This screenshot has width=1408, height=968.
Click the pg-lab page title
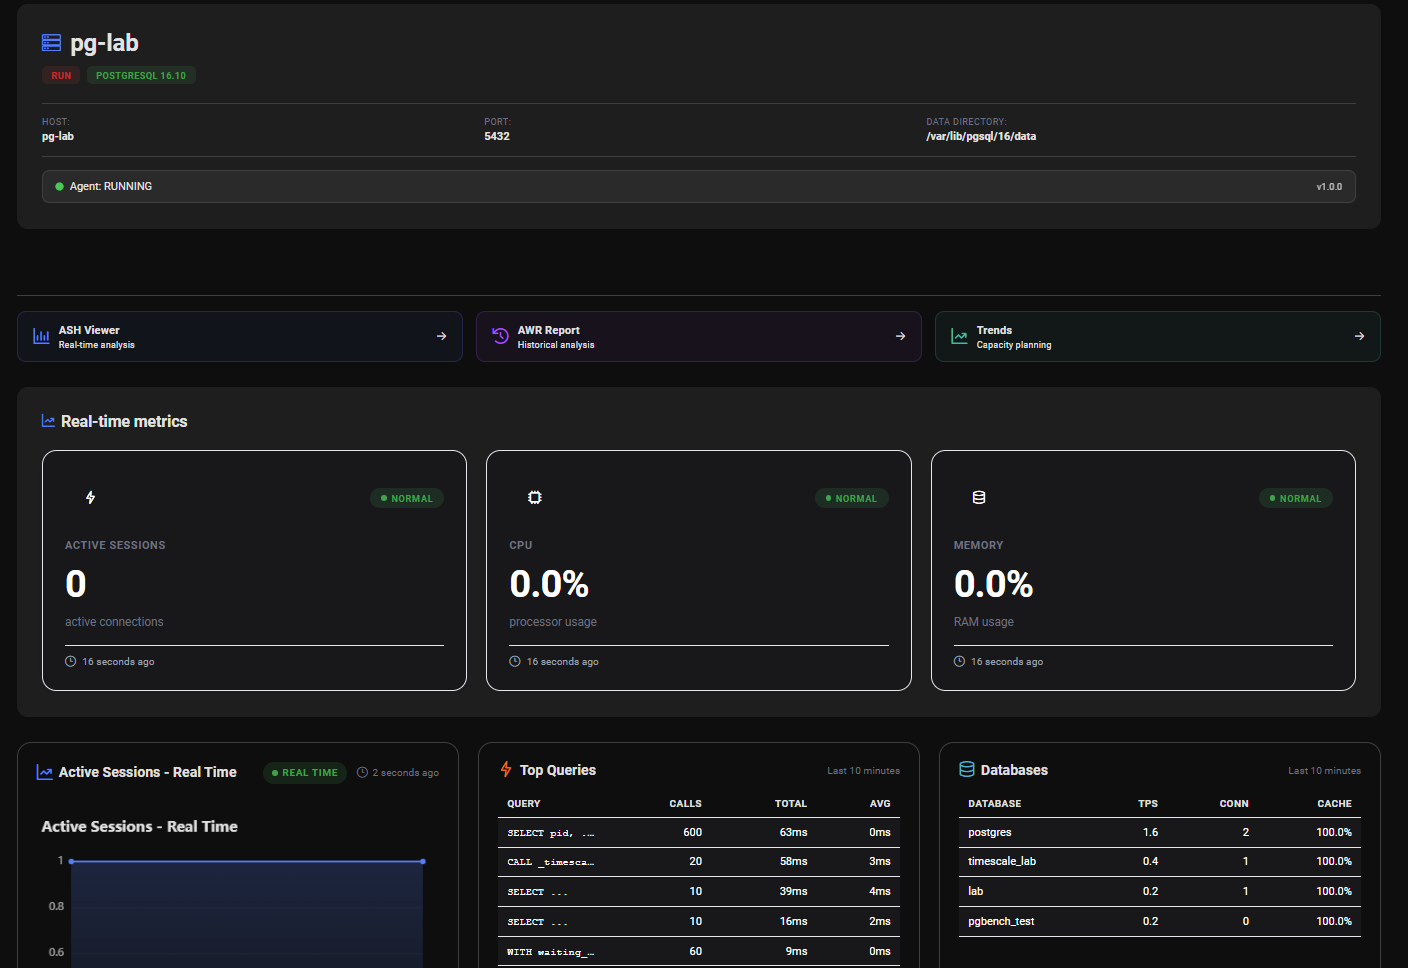(x=104, y=43)
